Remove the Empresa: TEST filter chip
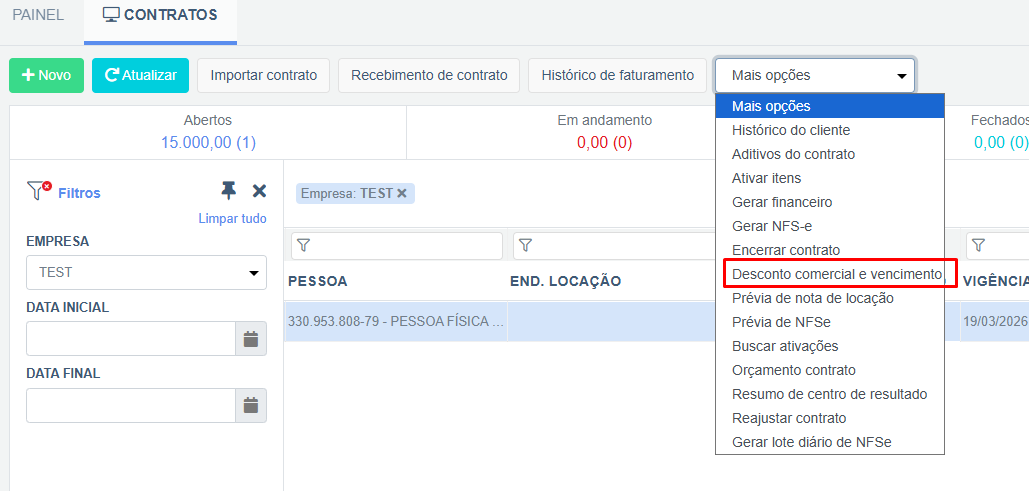 (x=402, y=193)
